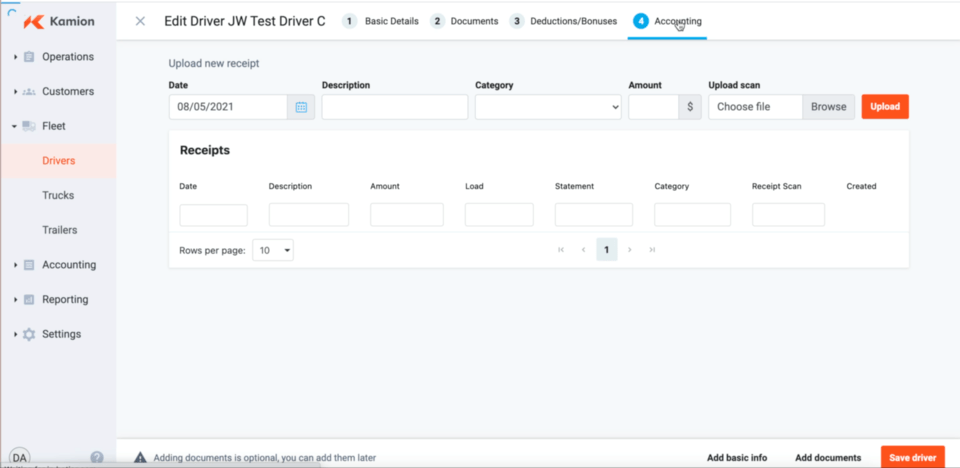Viewport: 960px width, 468px height.
Task: Click the Kamion logo icon
Action: pos(32,21)
